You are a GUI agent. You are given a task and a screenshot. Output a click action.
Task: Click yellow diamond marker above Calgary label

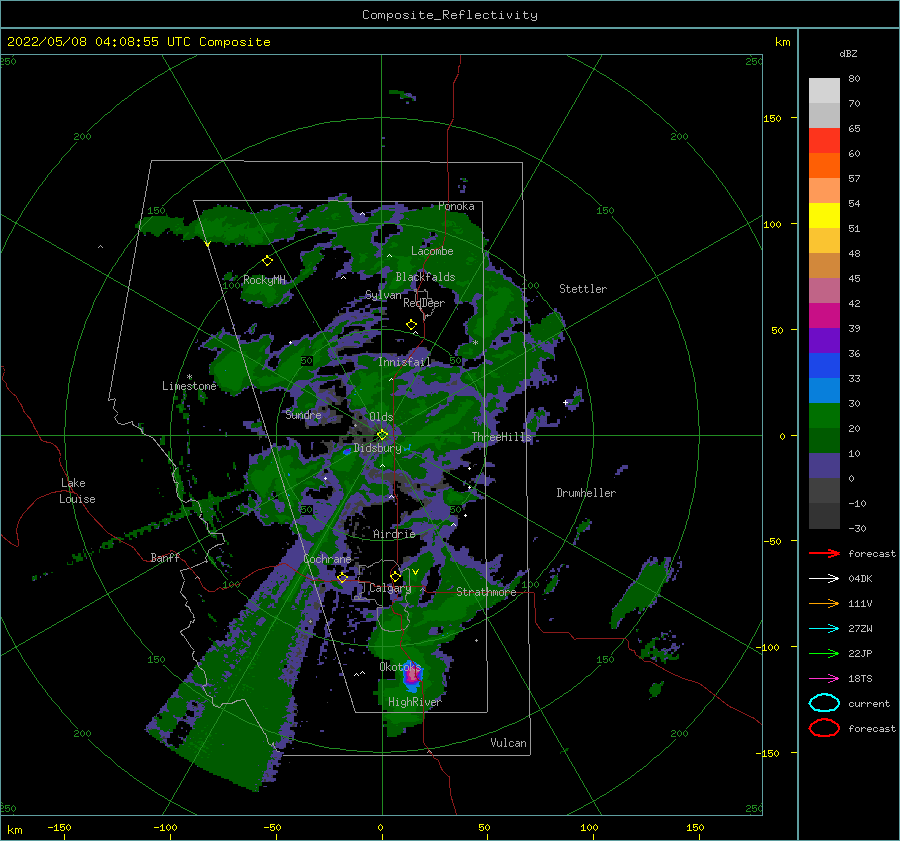tap(395, 576)
